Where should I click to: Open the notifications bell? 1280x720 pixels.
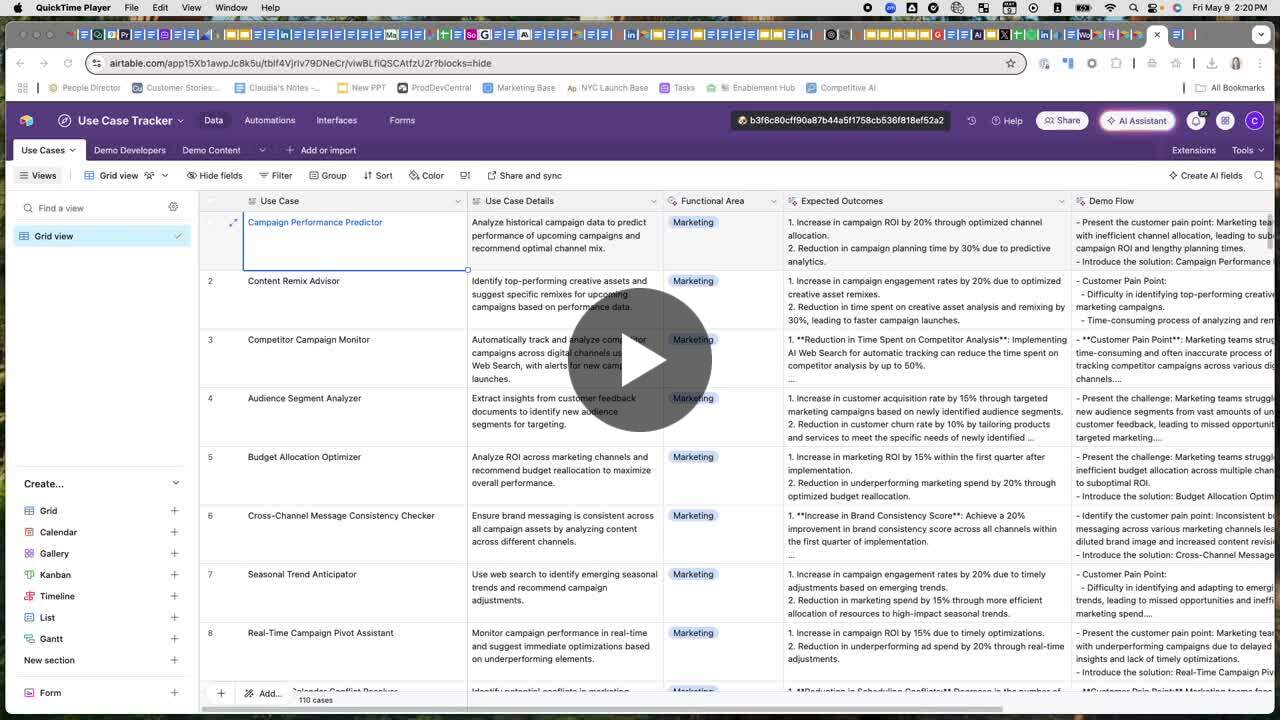click(x=1196, y=120)
